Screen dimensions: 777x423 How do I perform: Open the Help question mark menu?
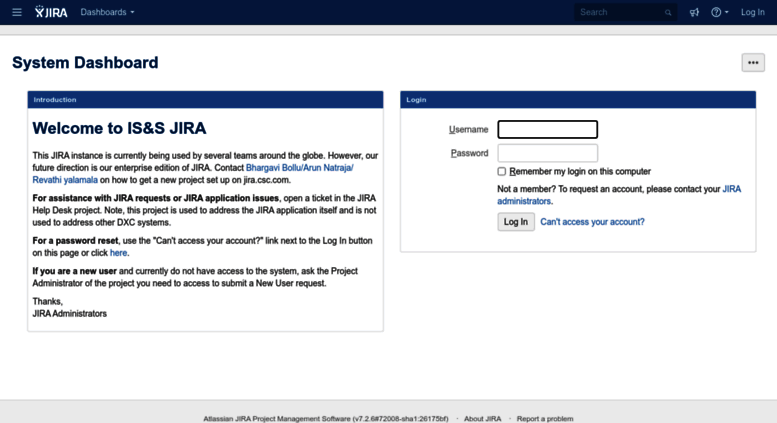(720, 12)
